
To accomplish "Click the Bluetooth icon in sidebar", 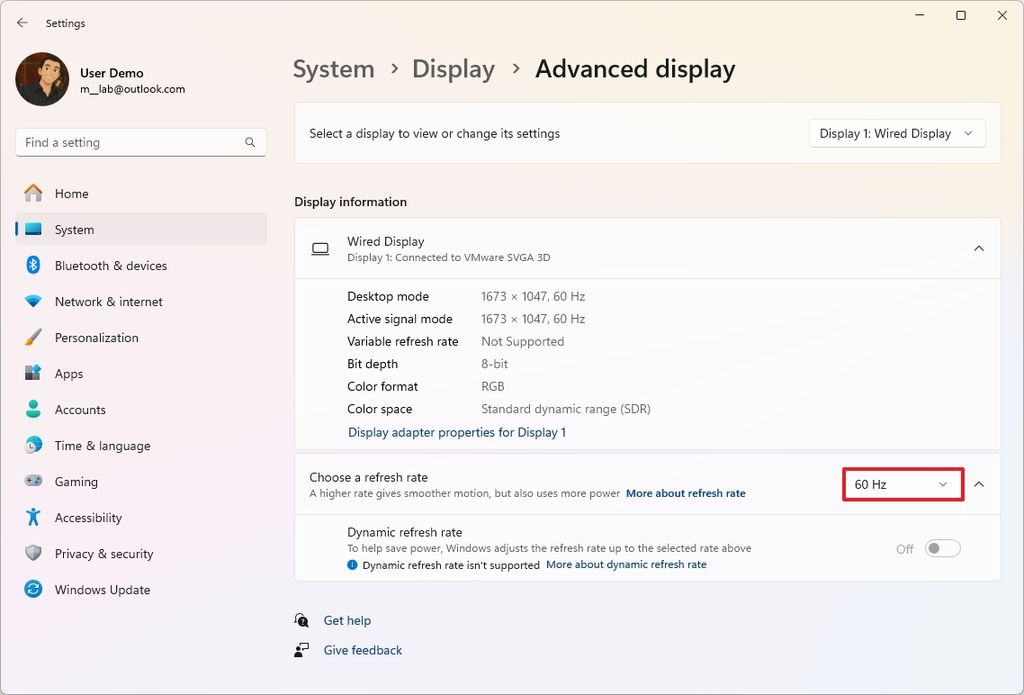I will pos(33,265).
